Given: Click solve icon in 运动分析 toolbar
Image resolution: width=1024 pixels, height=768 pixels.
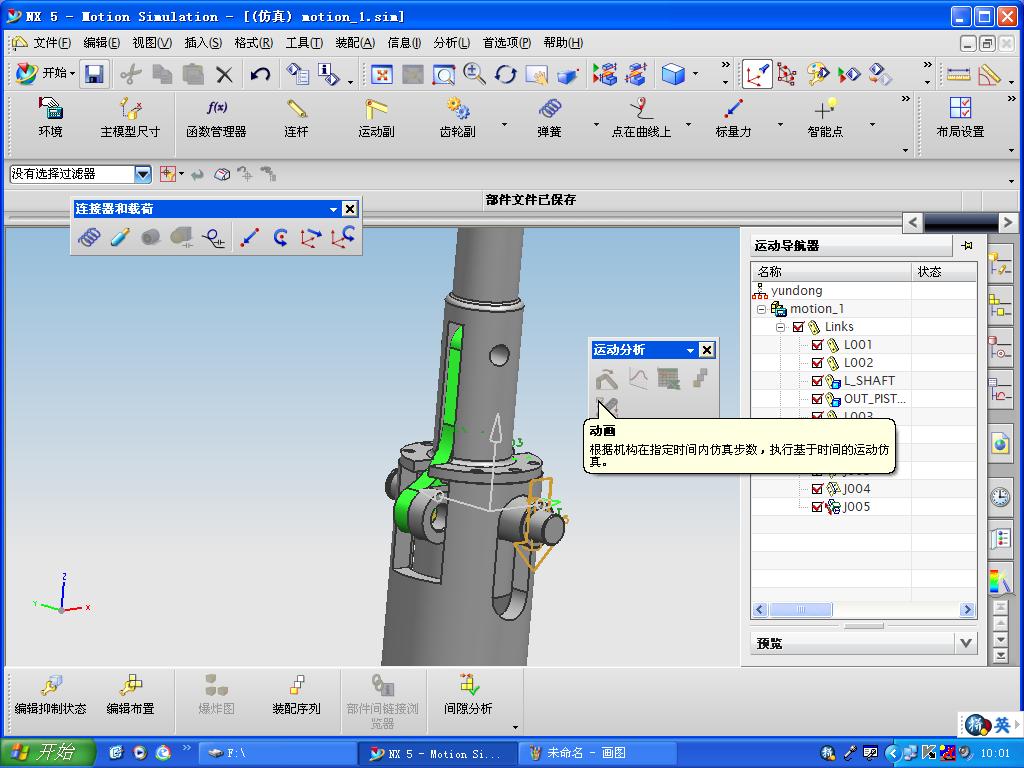Looking at the screenshot, I should tap(607, 378).
